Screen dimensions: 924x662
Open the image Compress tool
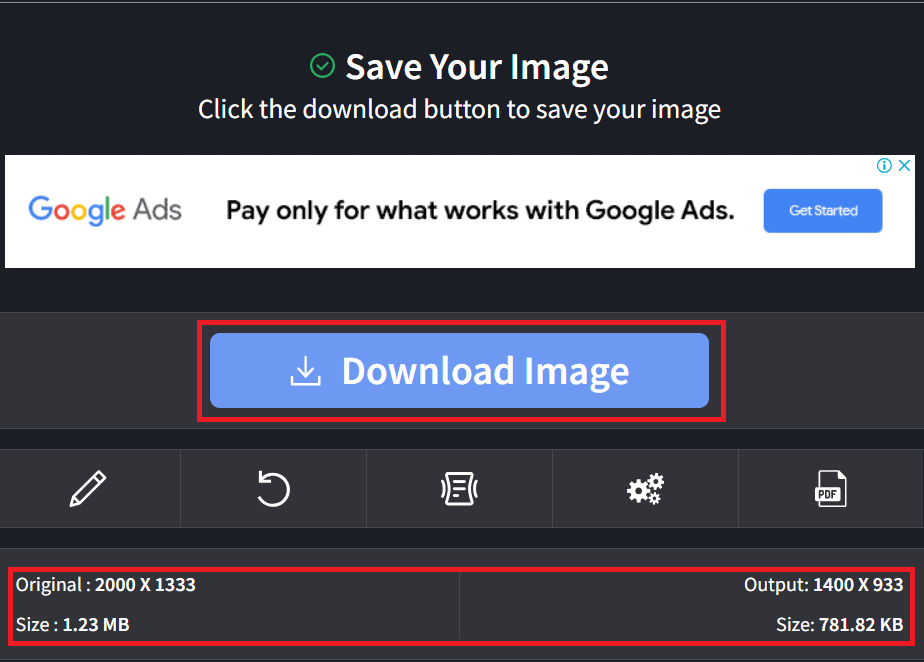click(x=459, y=488)
